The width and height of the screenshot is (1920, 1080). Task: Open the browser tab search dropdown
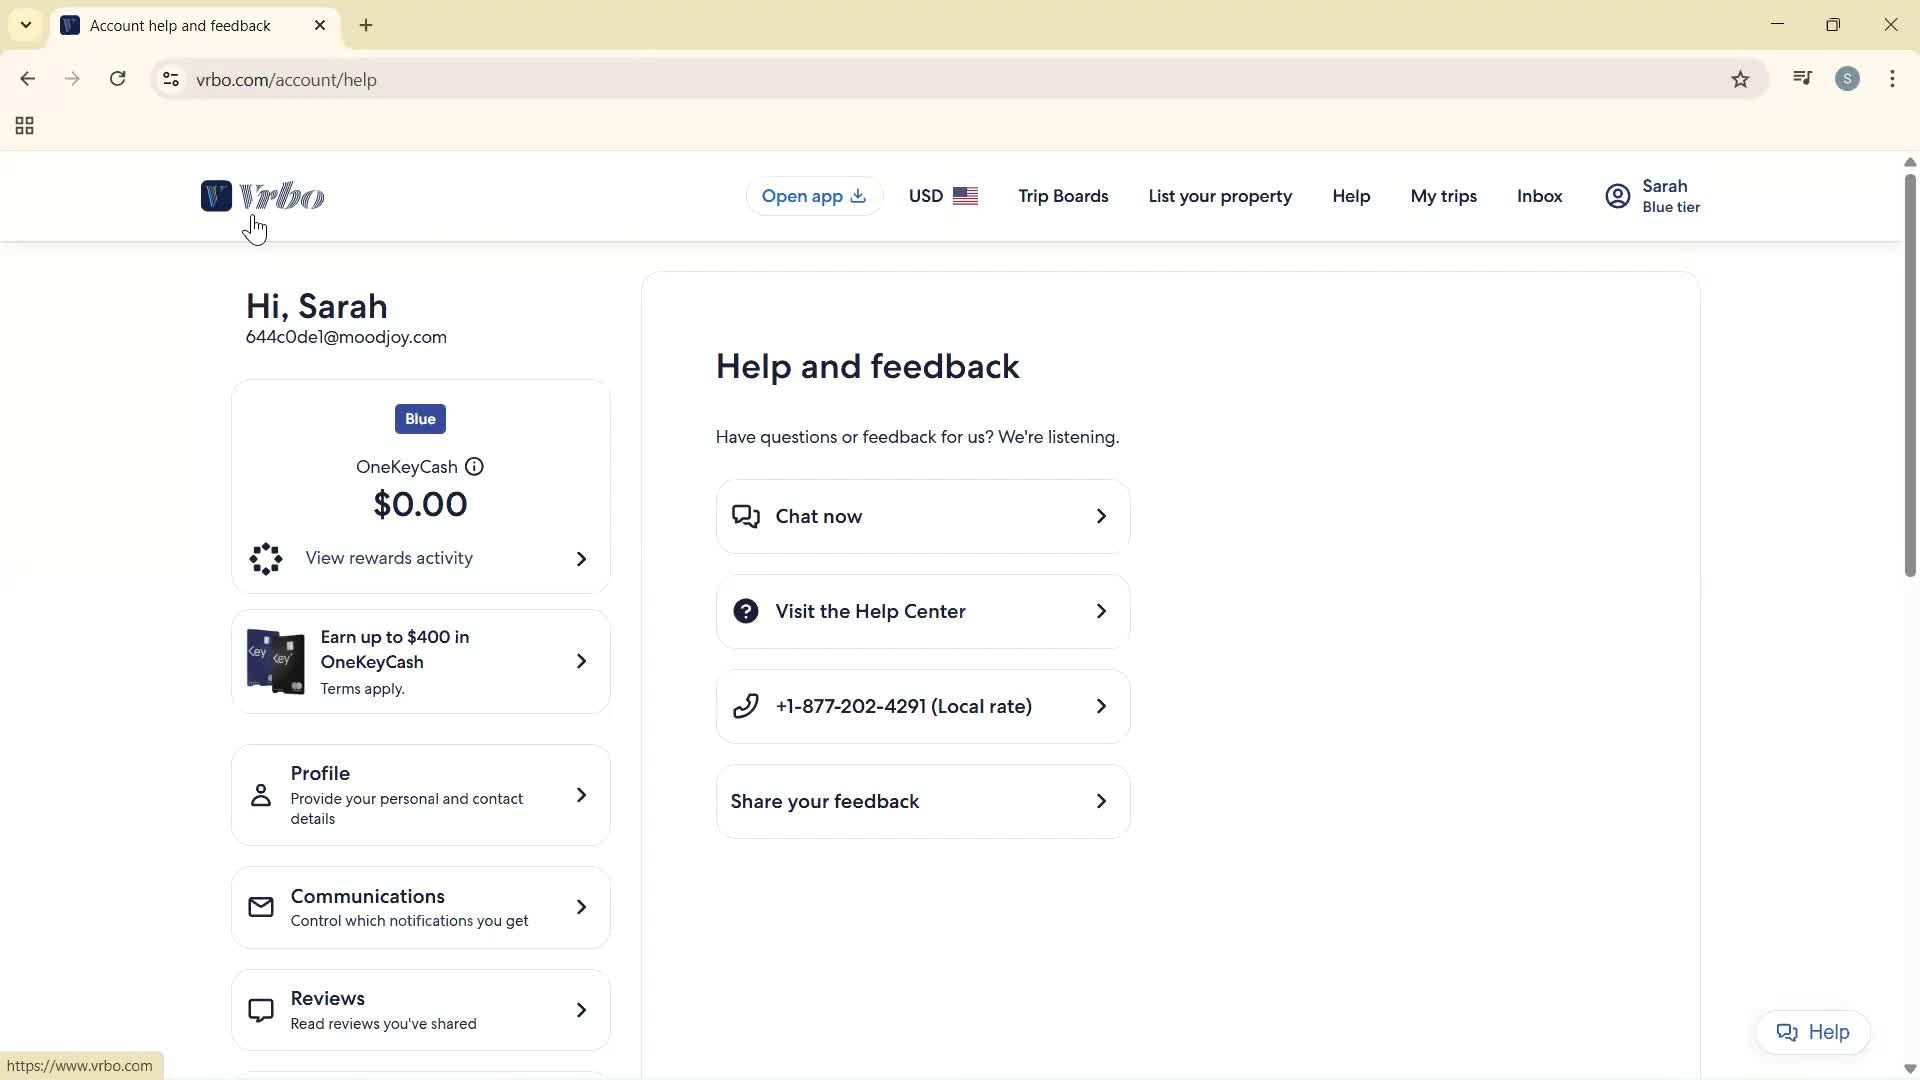click(x=25, y=25)
